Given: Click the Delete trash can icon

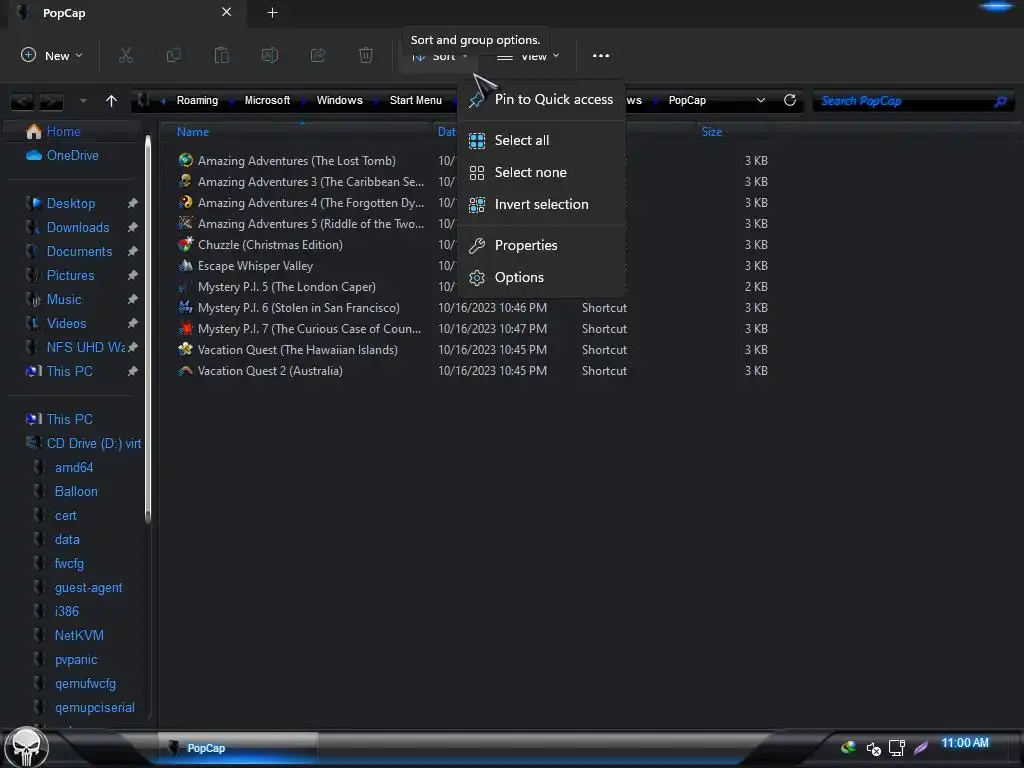Looking at the screenshot, I should (366, 56).
